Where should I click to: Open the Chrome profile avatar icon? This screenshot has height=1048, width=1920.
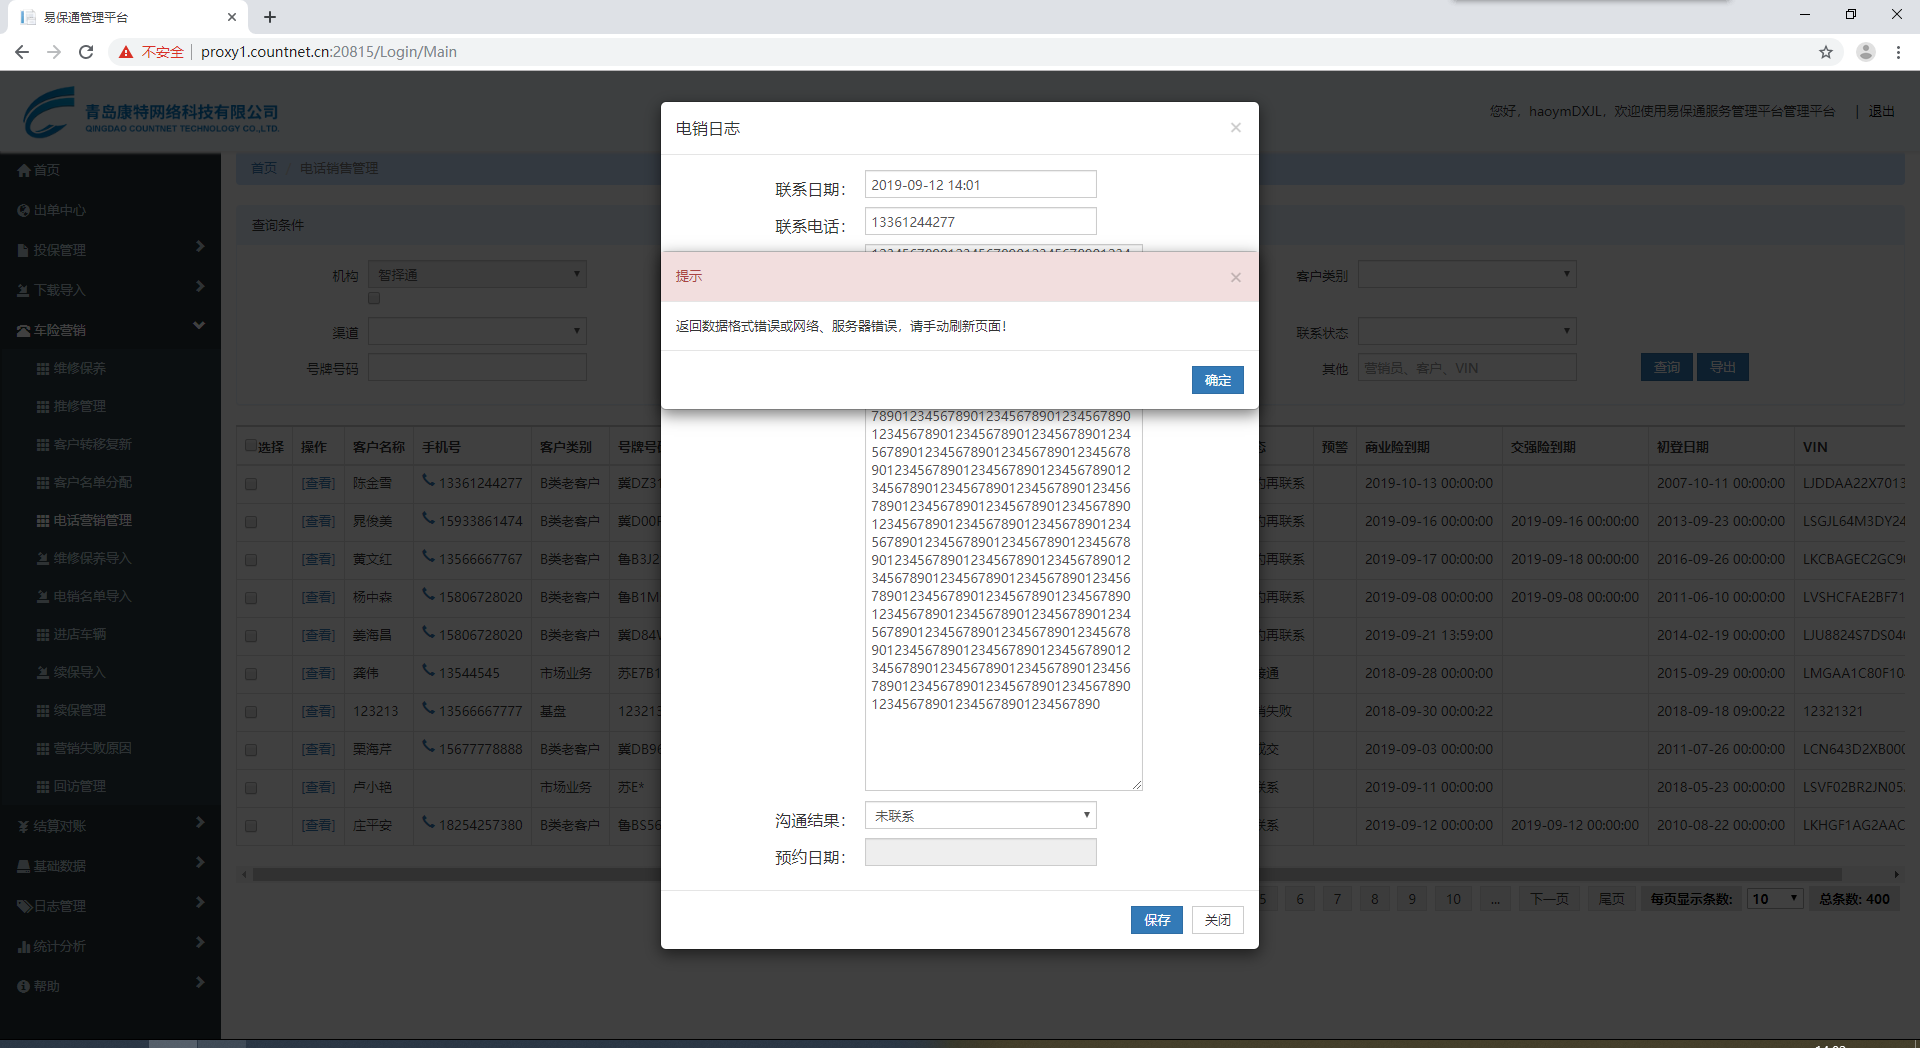(1865, 52)
